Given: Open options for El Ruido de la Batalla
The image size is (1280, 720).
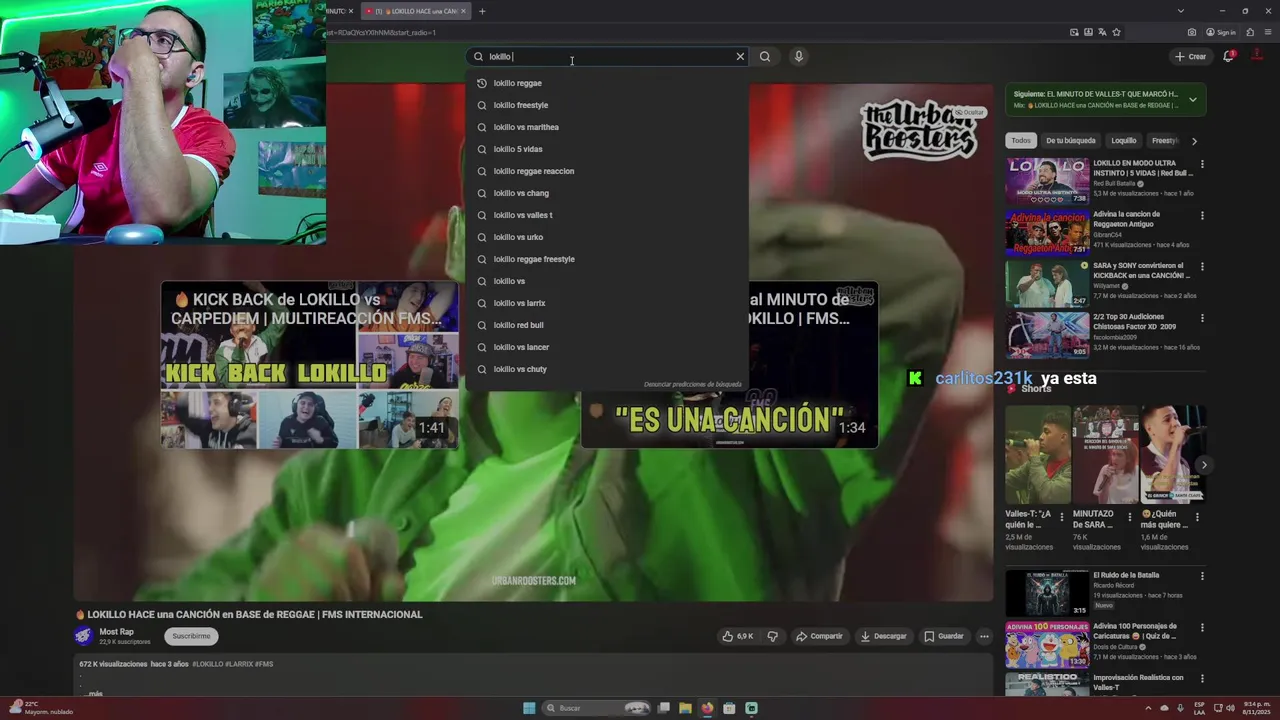Looking at the screenshot, I should tap(1202, 576).
